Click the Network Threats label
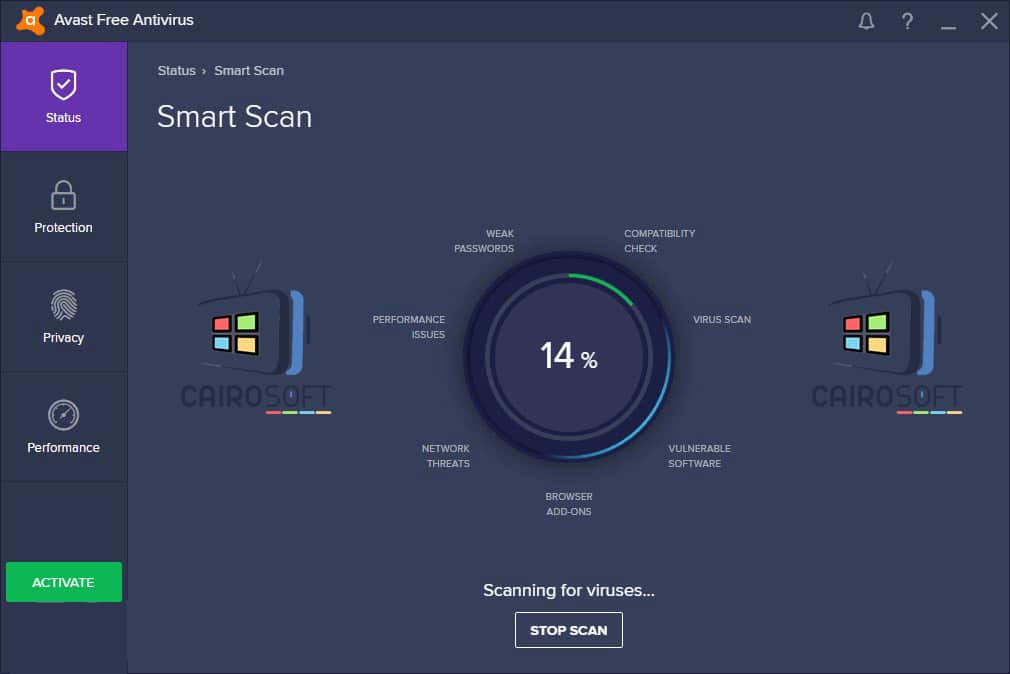 [x=446, y=456]
